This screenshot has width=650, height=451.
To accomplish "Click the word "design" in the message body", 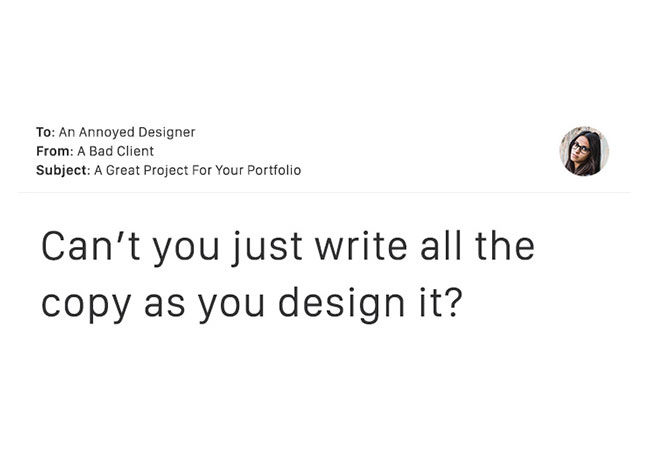I will click(342, 305).
